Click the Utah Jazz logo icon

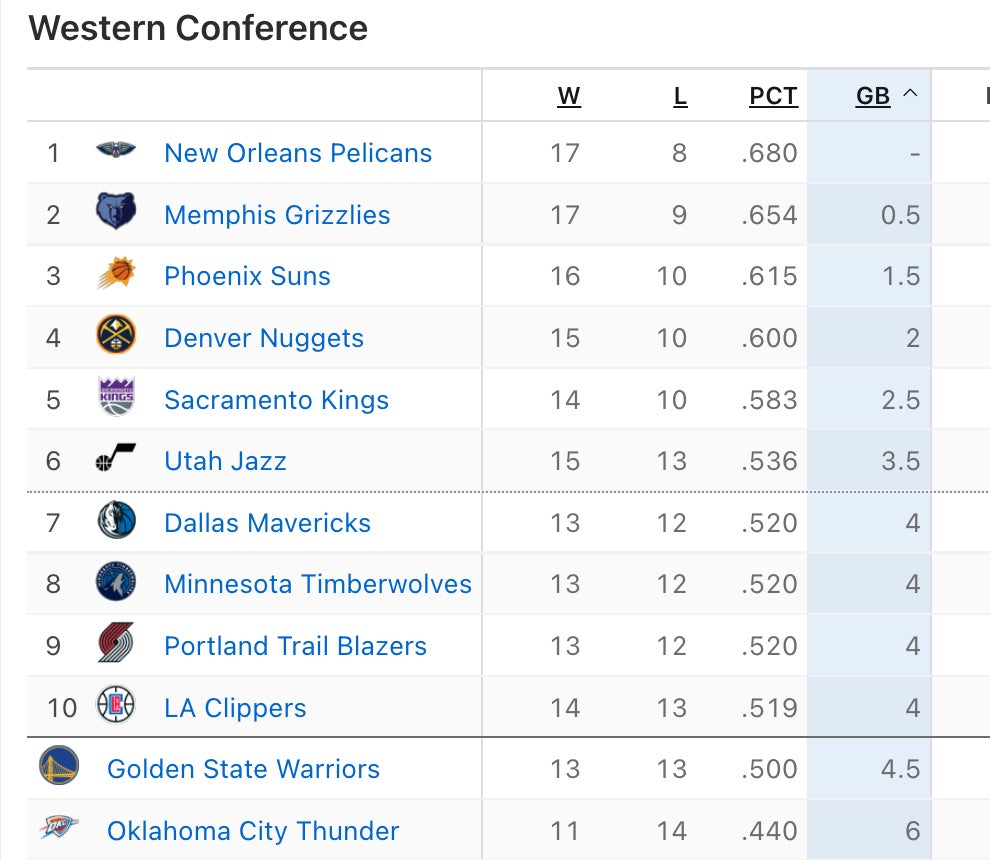point(116,459)
